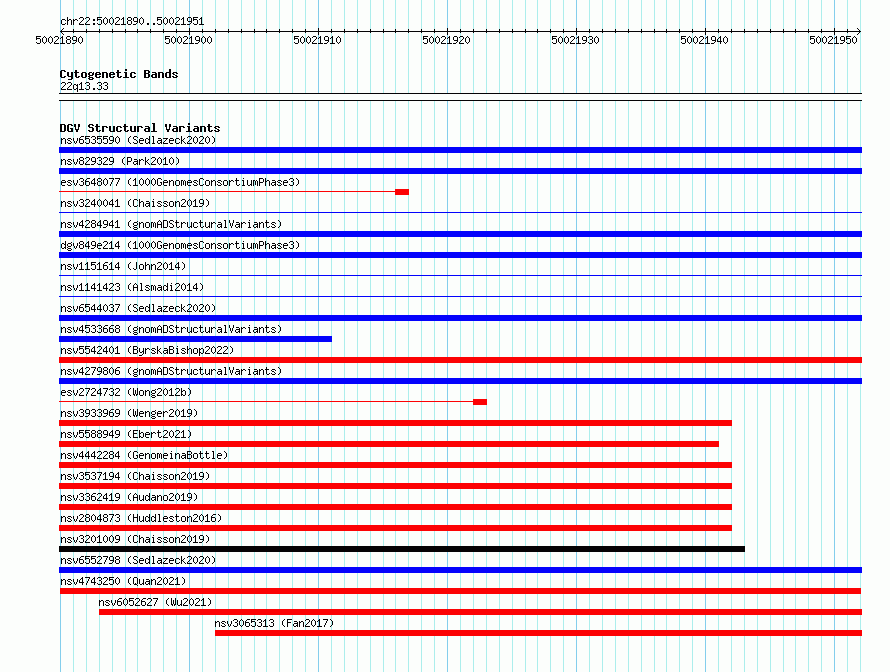Viewport: 890px width, 672px height.
Task: Click the small red block of esv3648077
Action: 402,192
